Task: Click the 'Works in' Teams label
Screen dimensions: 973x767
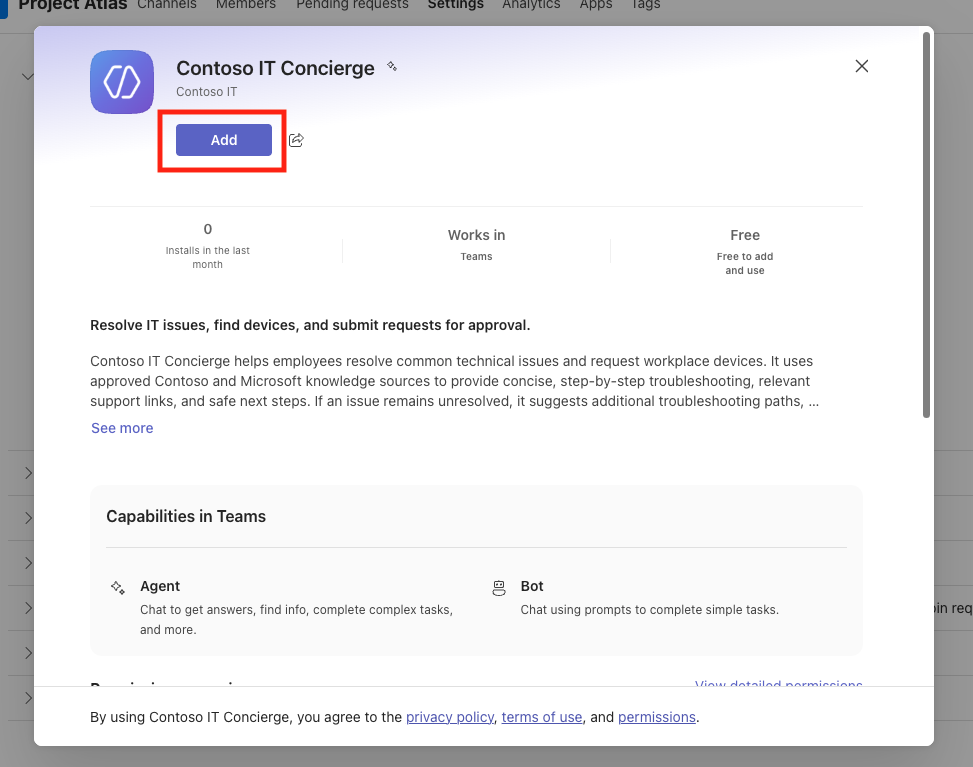Action: tap(477, 235)
